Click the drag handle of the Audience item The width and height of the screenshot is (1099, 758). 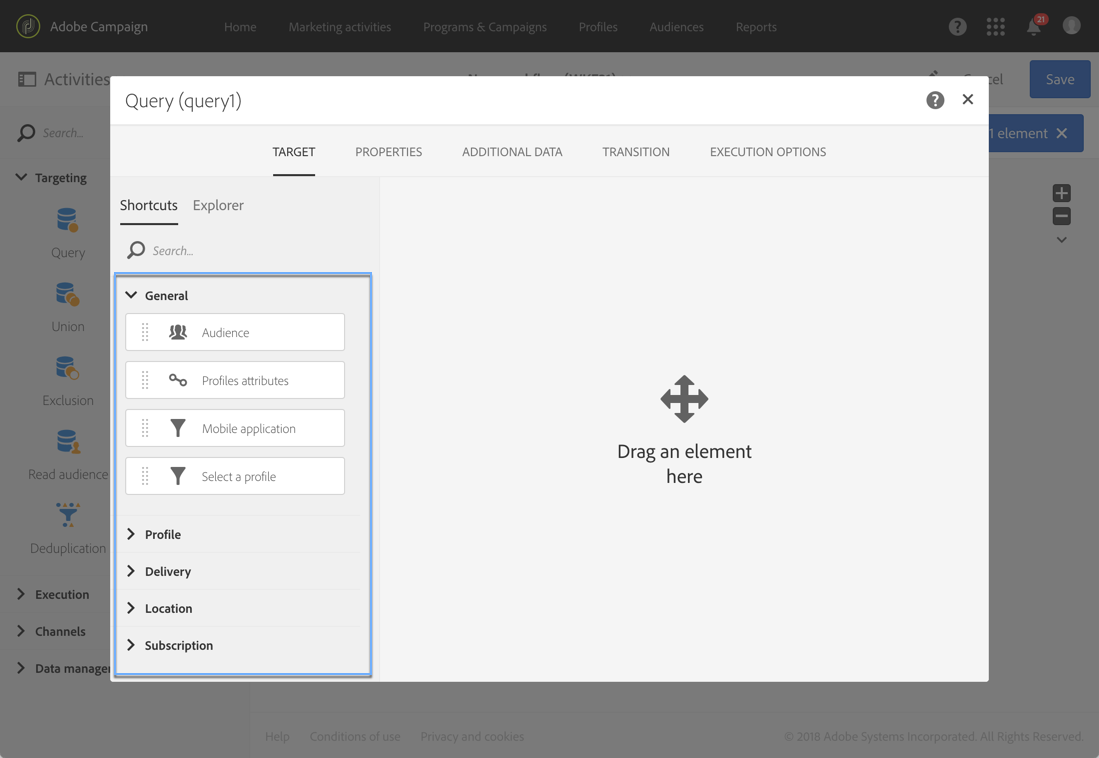click(145, 332)
